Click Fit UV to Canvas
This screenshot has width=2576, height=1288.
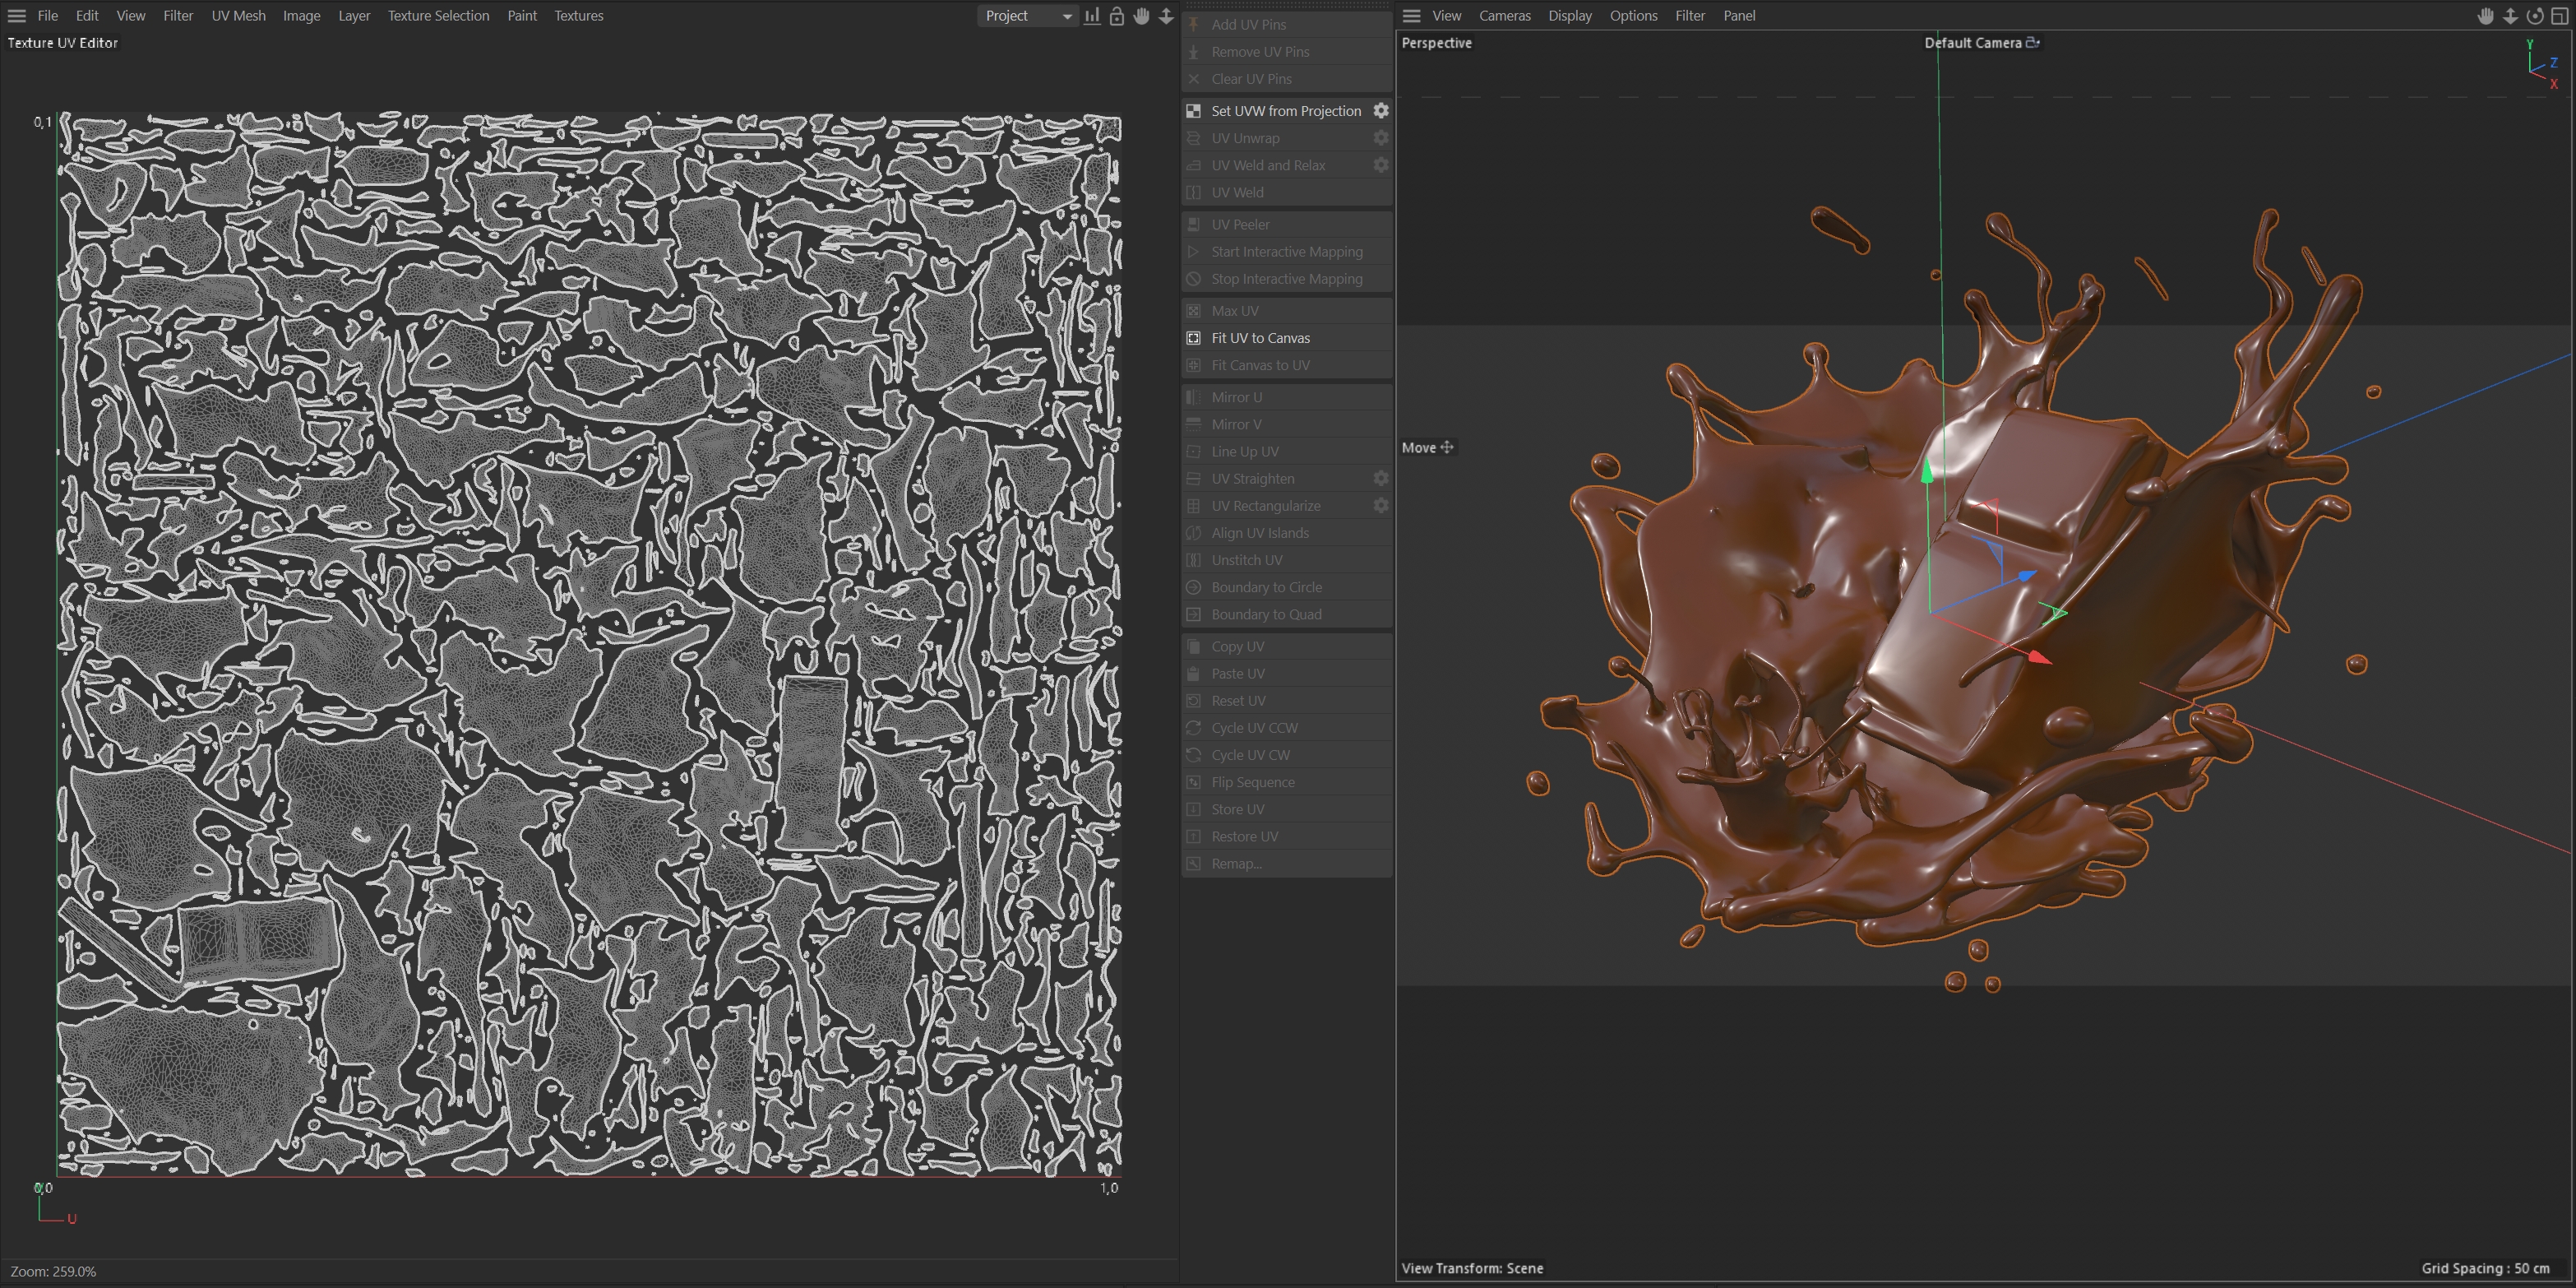coord(1260,338)
